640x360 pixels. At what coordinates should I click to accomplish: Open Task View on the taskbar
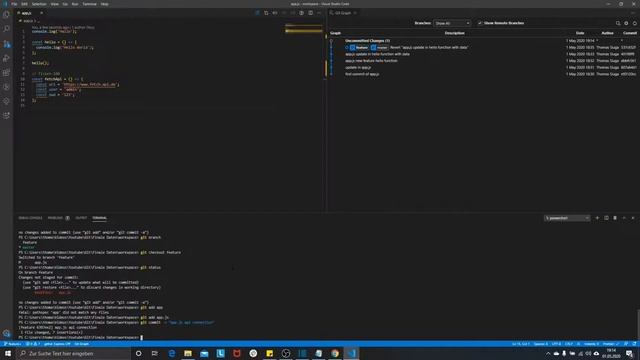click(x=155, y=353)
